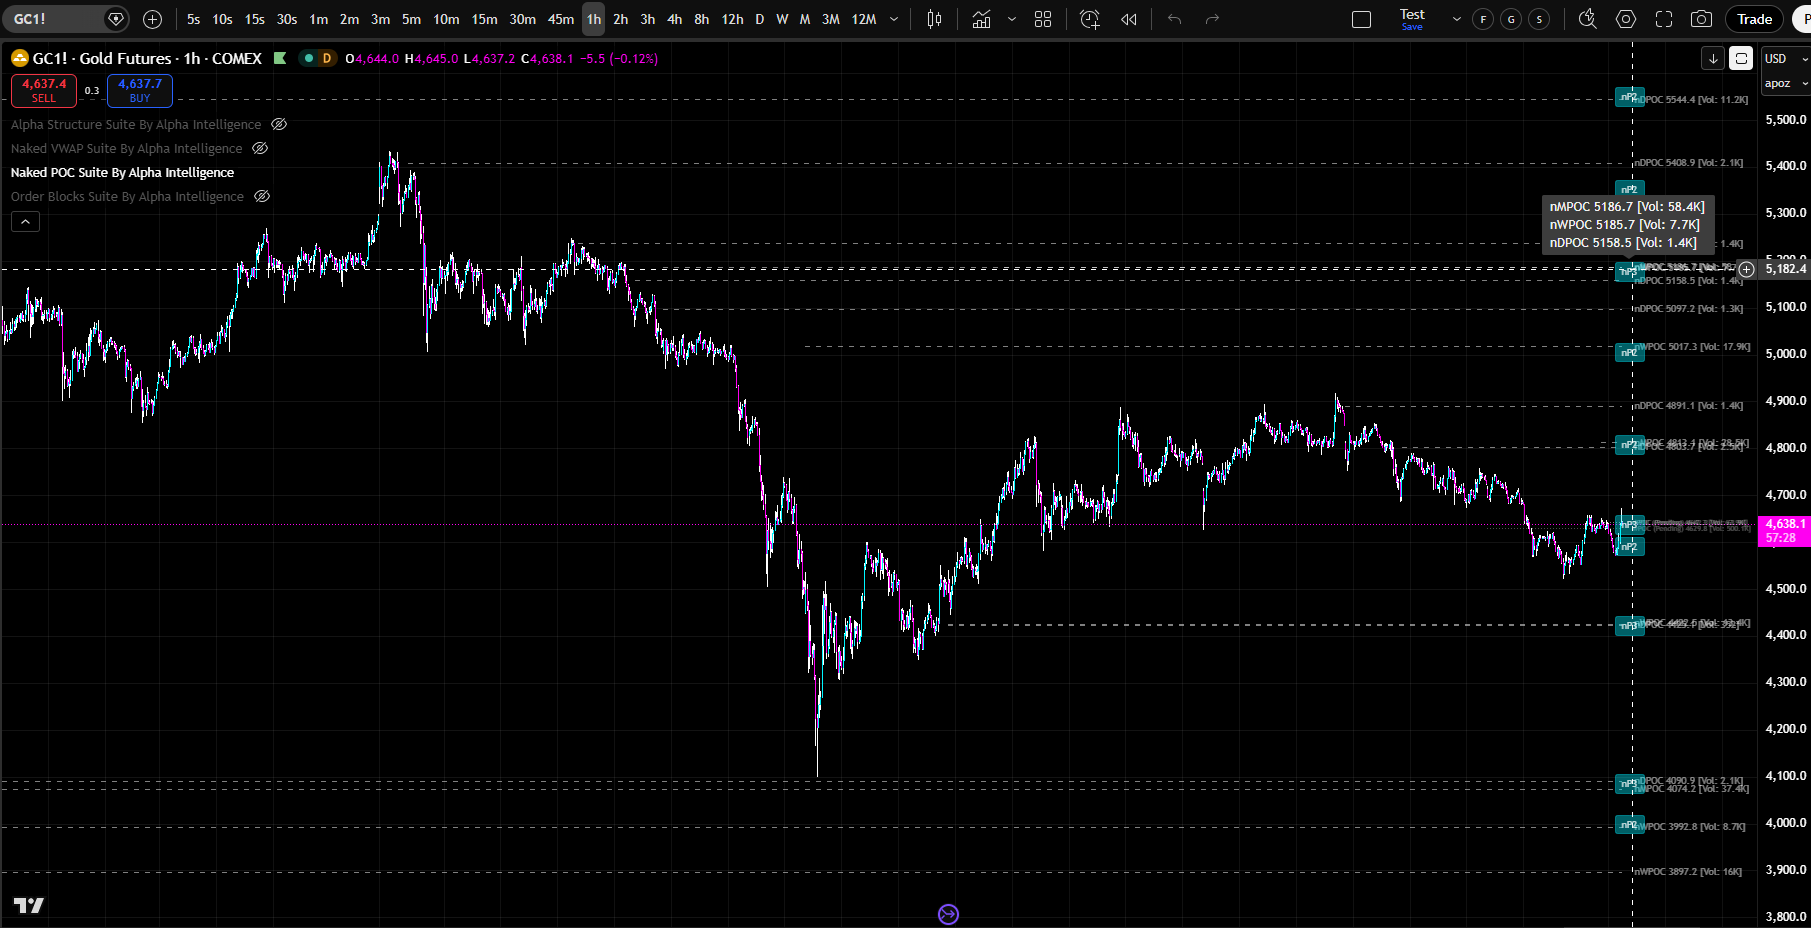The image size is (1811, 928).
Task: Open the Indicators menu icon
Action: coord(981,19)
